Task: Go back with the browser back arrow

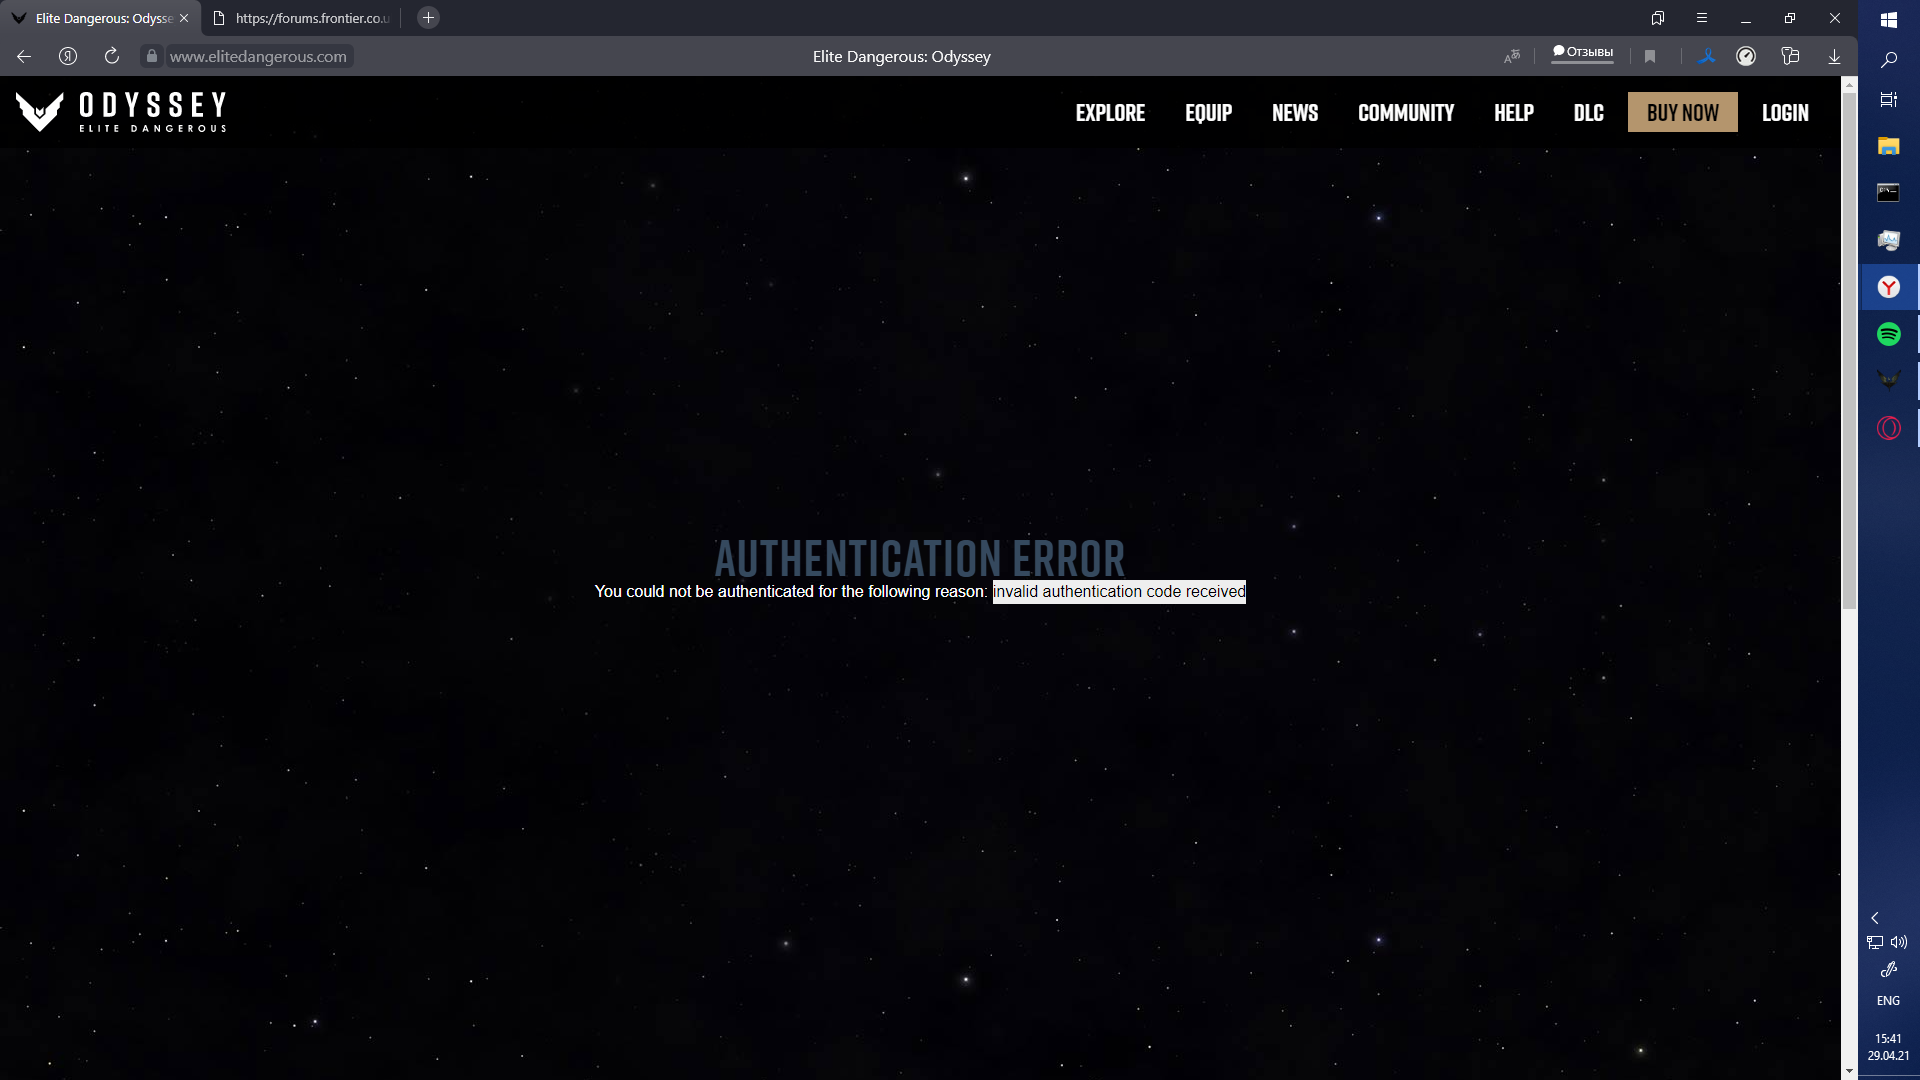Action: coord(24,56)
